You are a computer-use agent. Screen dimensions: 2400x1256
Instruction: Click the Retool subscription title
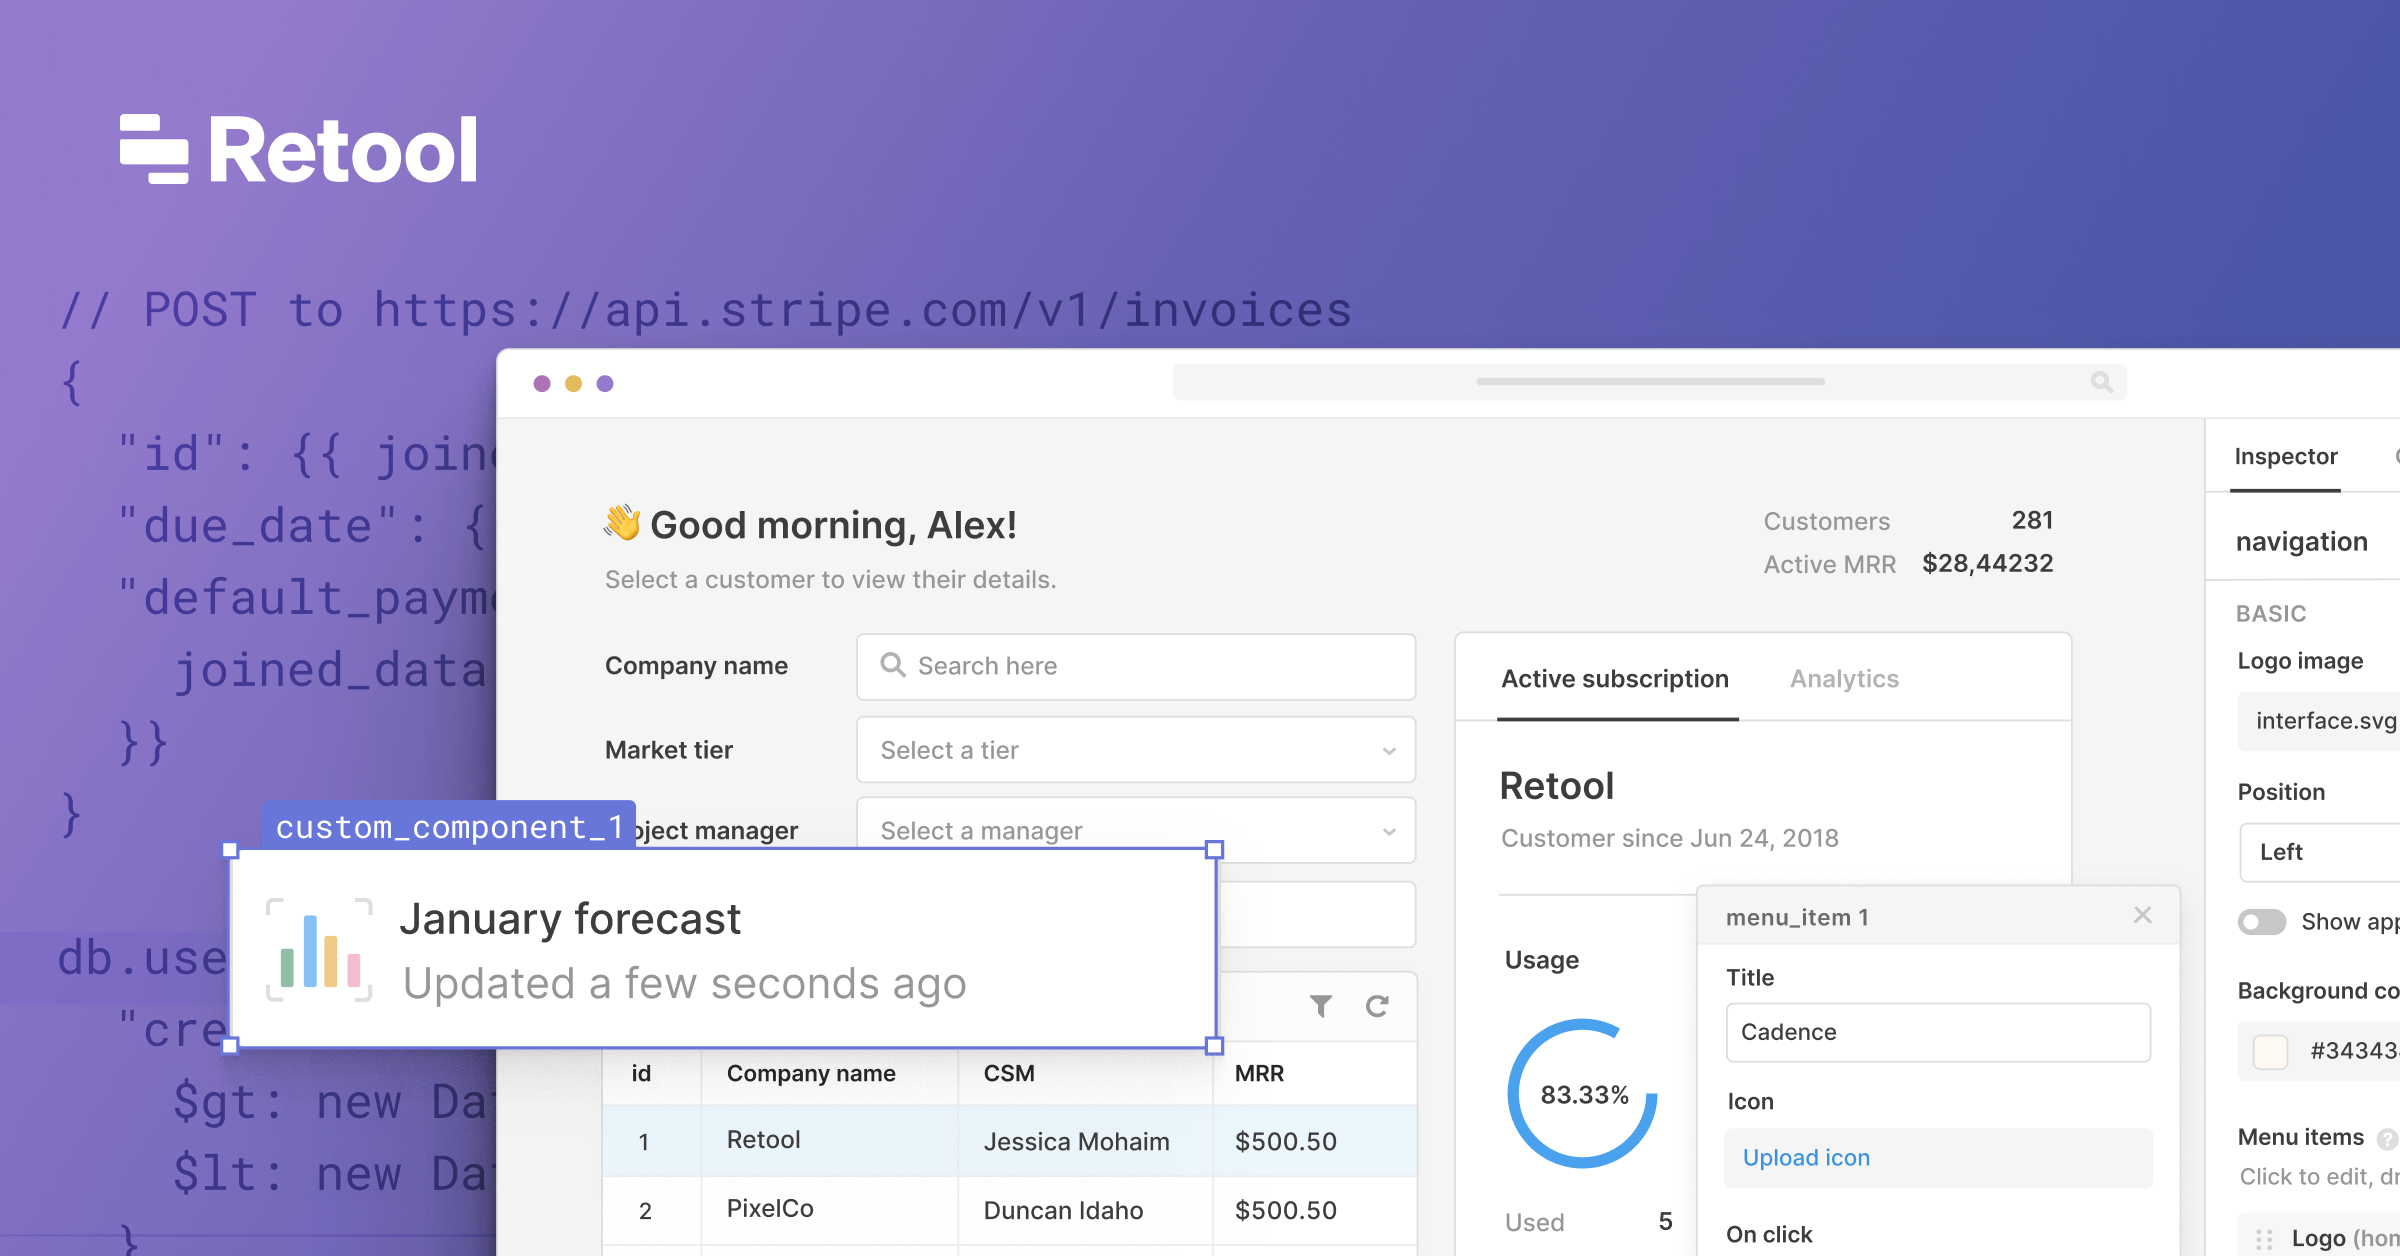1557,786
